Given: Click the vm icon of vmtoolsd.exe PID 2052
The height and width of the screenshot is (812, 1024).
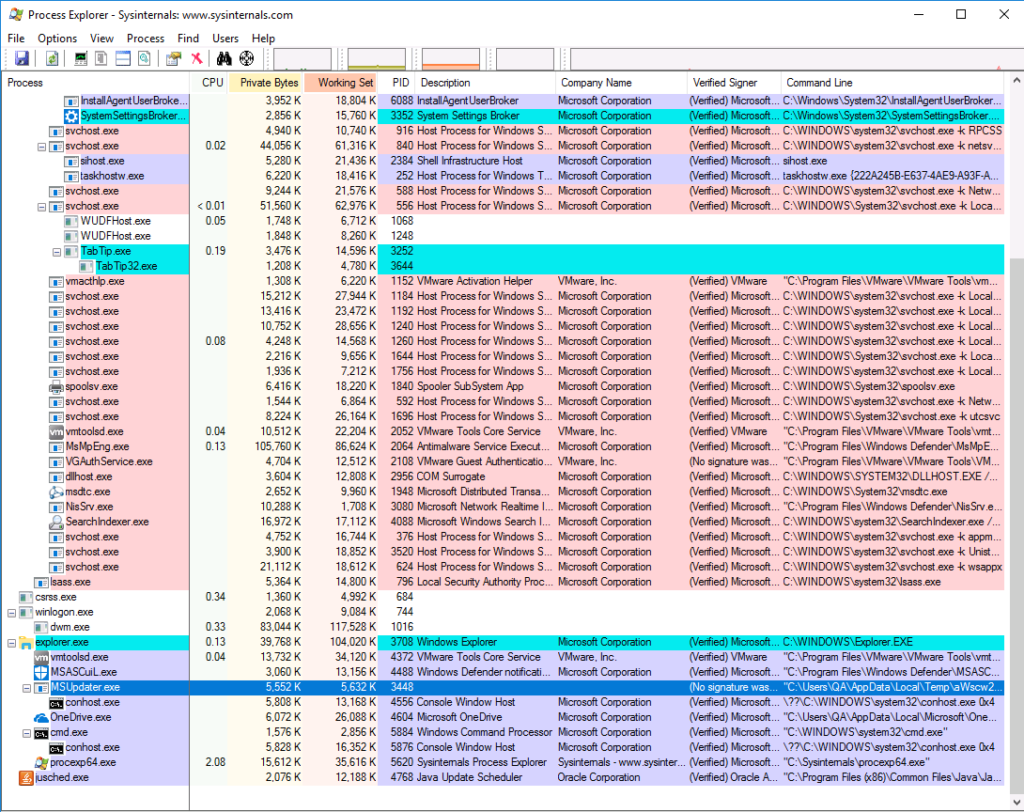Looking at the screenshot, I should click(56, 432).
